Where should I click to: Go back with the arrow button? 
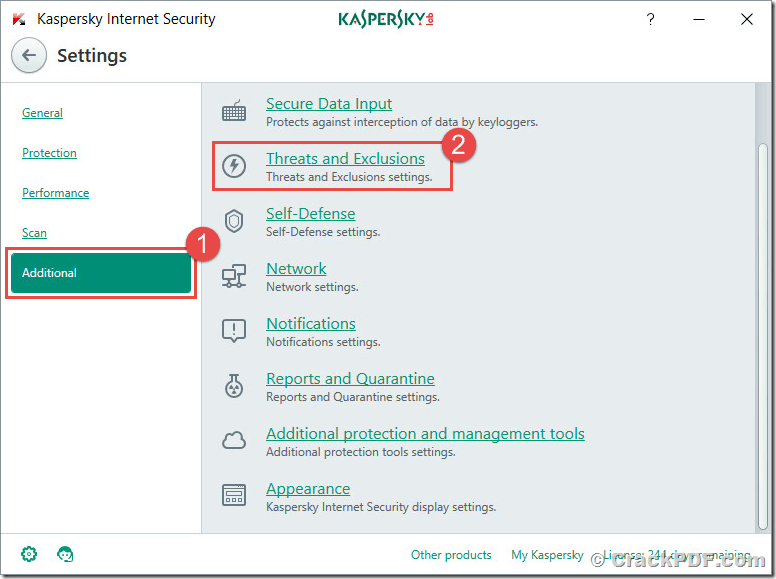(x=29, y=55)
